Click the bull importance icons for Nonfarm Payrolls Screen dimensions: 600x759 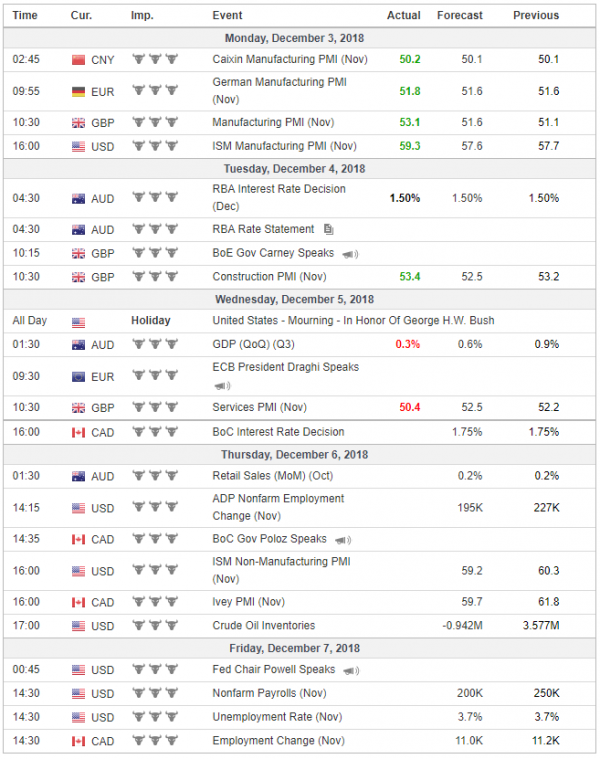[x=155, y=693]
